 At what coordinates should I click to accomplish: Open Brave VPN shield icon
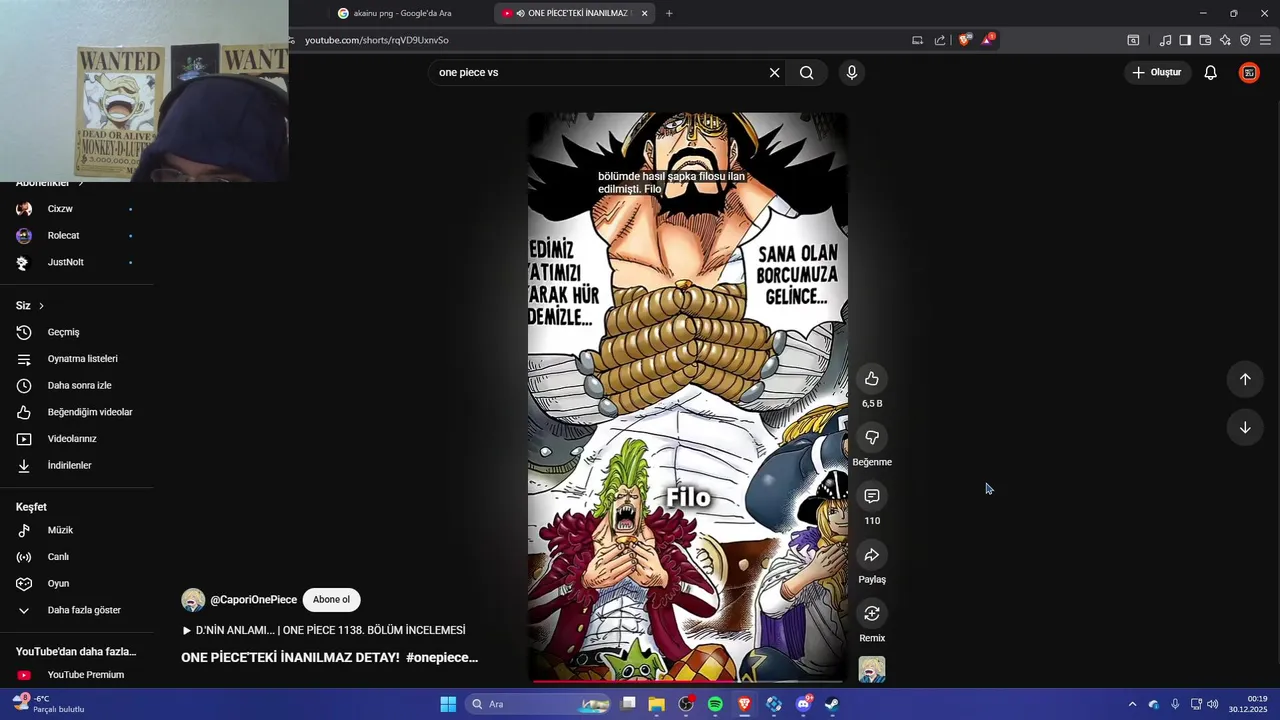coord(1245,40)
